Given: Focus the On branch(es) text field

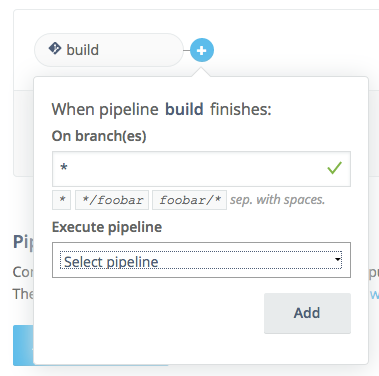Looking at the screenshot, I should (201, 169).
